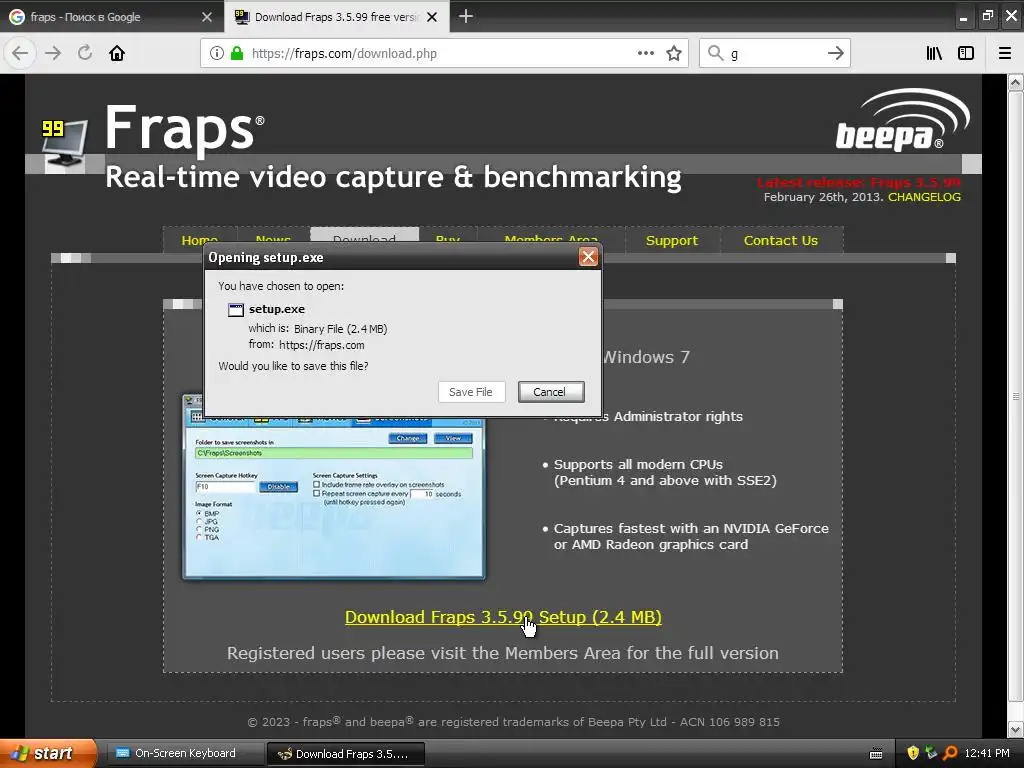This screenshot has height=768, width=1024.
Task: Click the Fraps monitor logo icon
Action: point(64,145)
